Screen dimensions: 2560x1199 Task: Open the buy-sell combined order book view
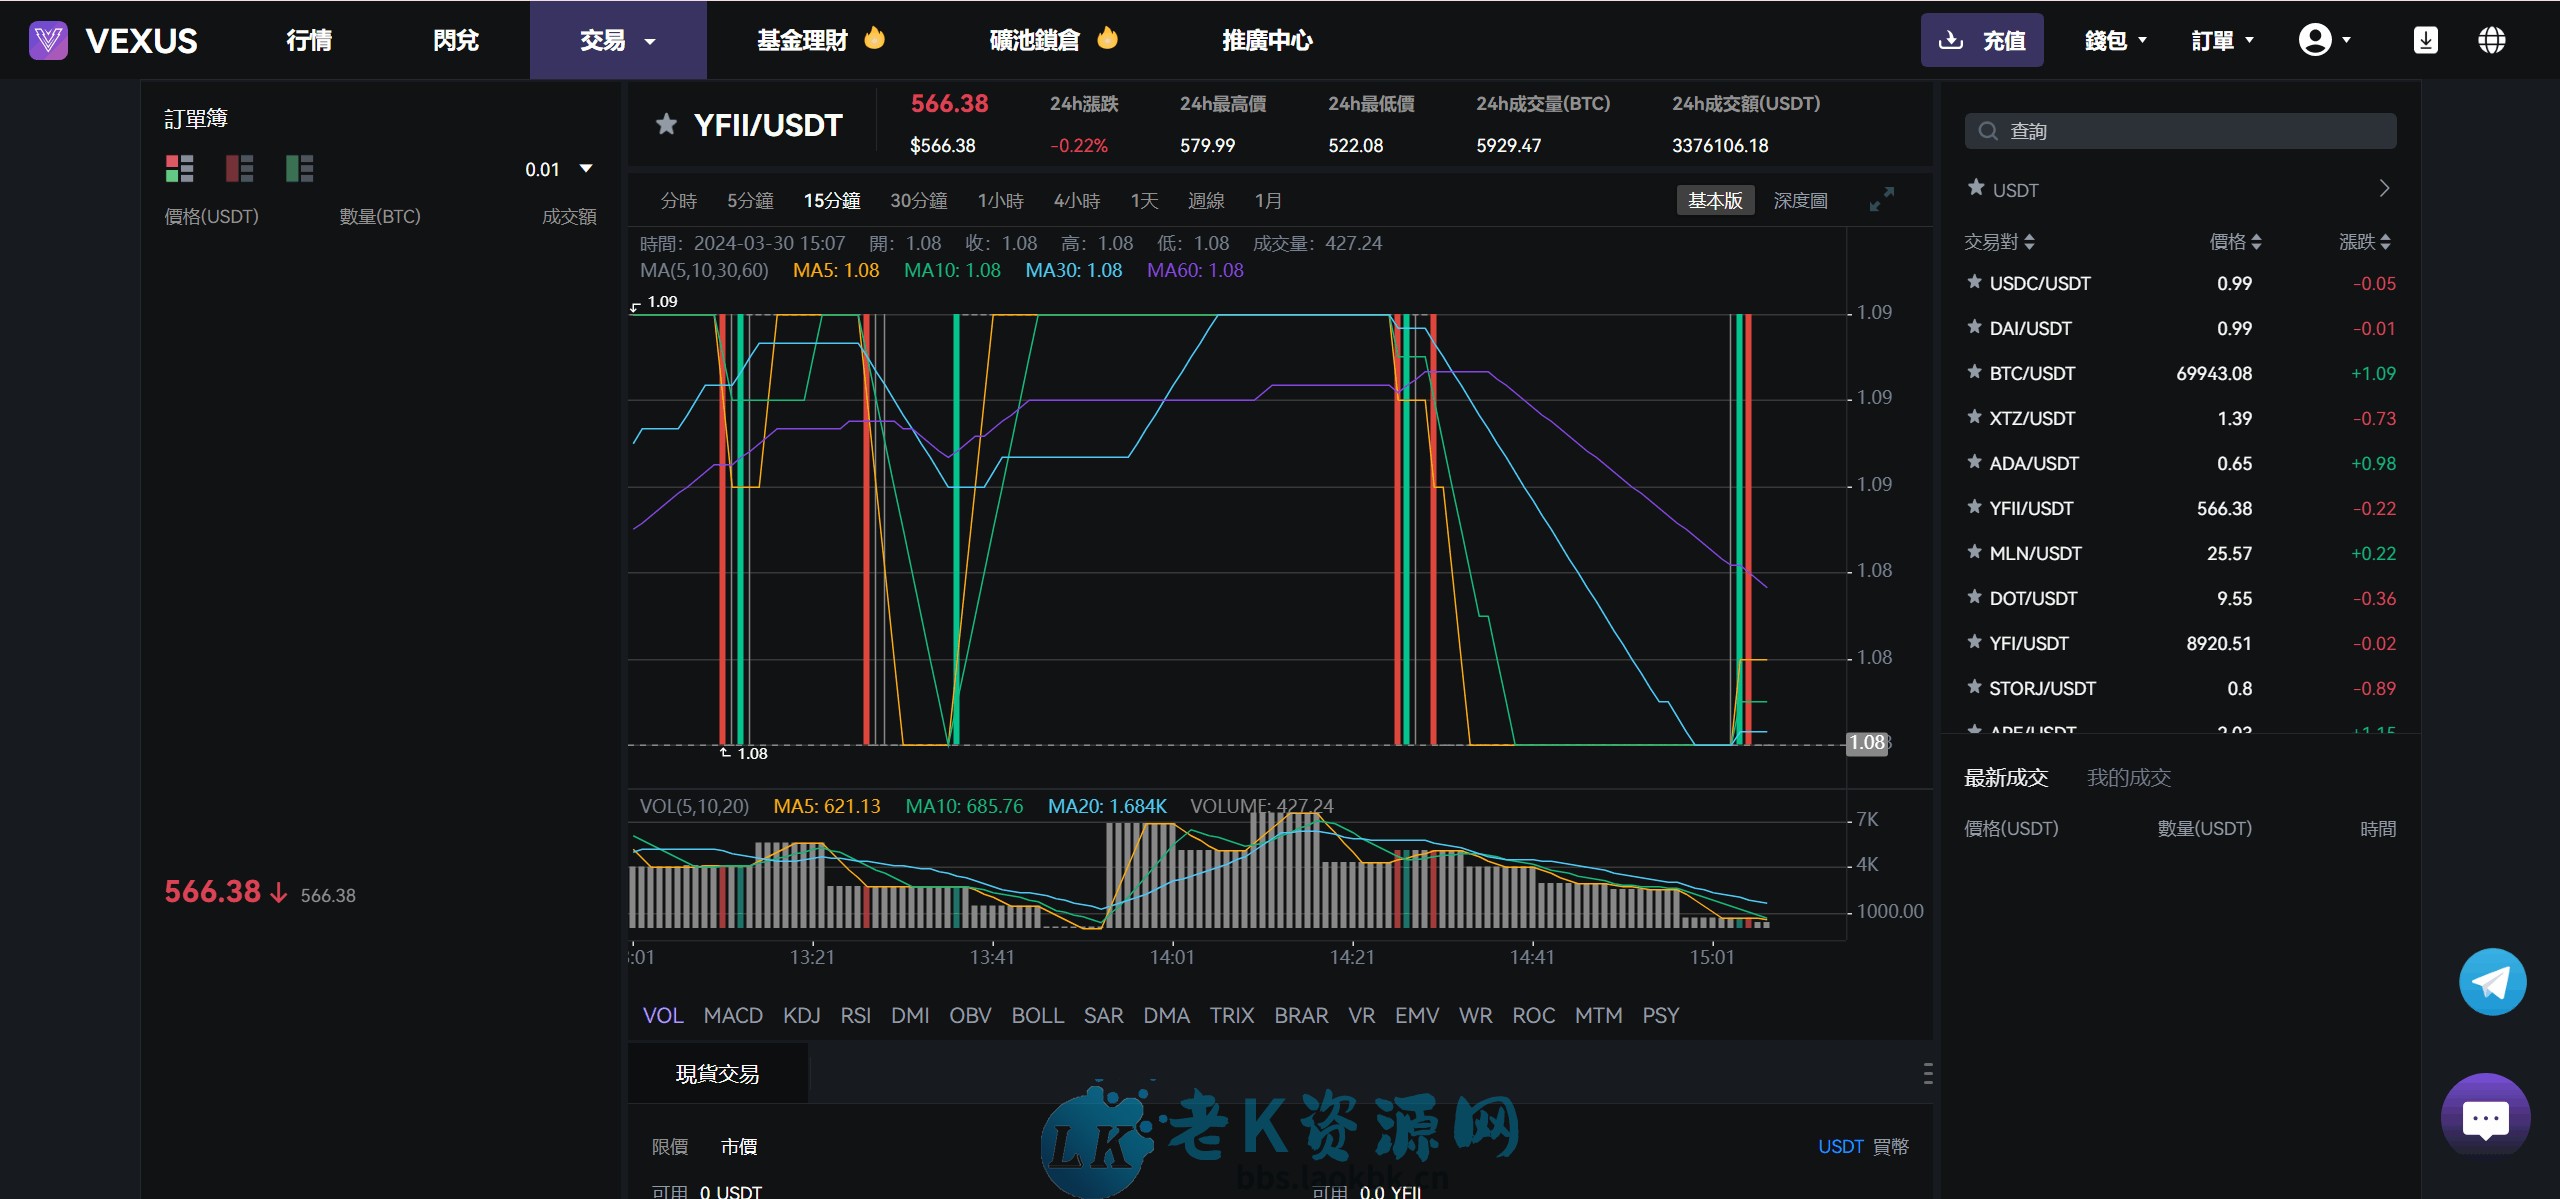coord(180,168)
